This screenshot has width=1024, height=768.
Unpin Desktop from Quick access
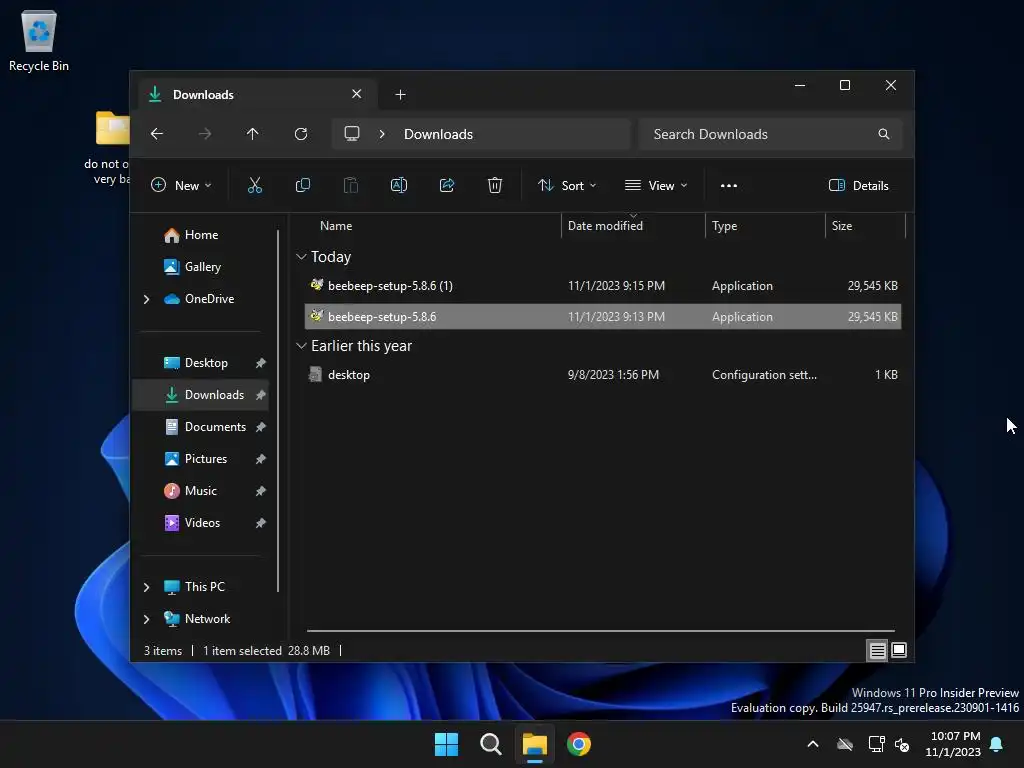261,363
